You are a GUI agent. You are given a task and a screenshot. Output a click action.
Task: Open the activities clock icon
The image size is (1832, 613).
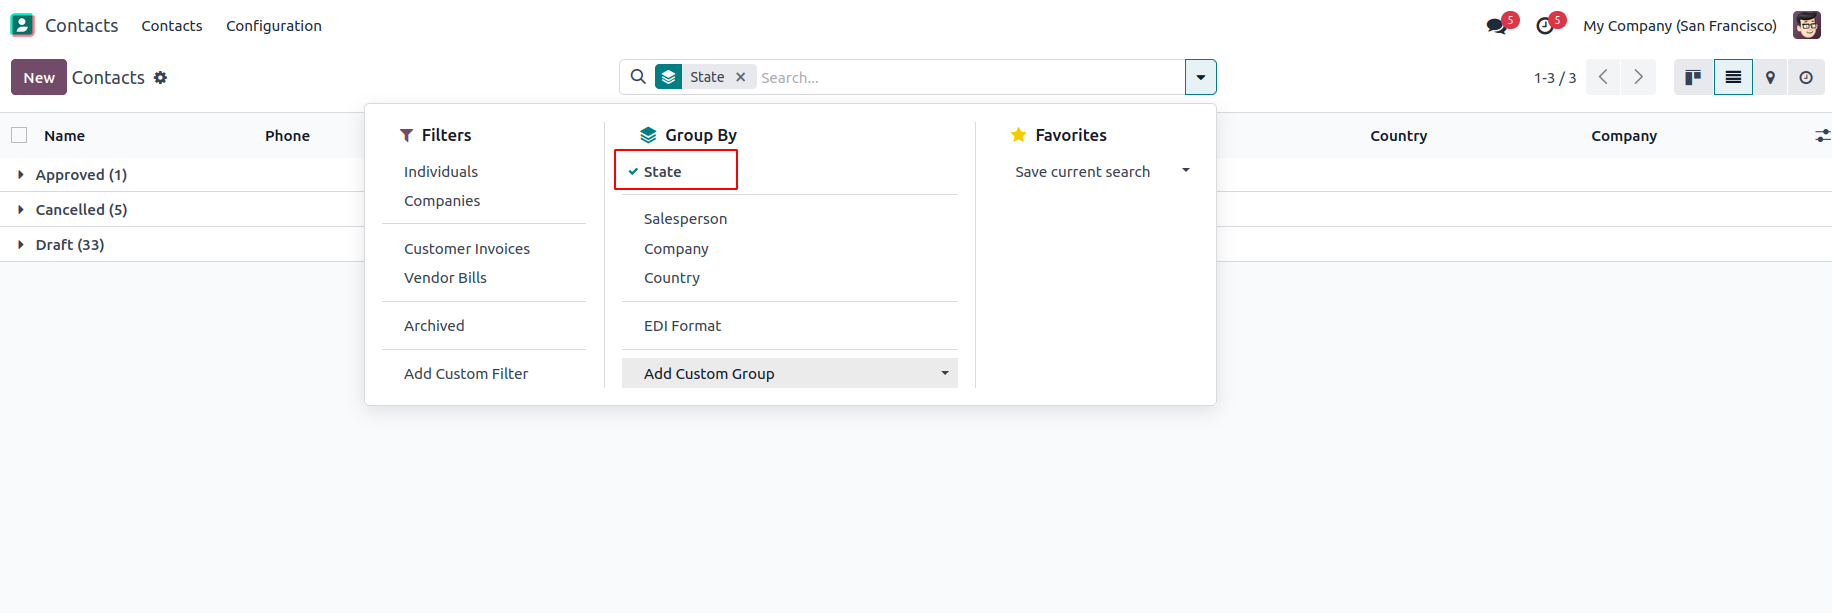pyautogui.click(x=1546, y=26)
